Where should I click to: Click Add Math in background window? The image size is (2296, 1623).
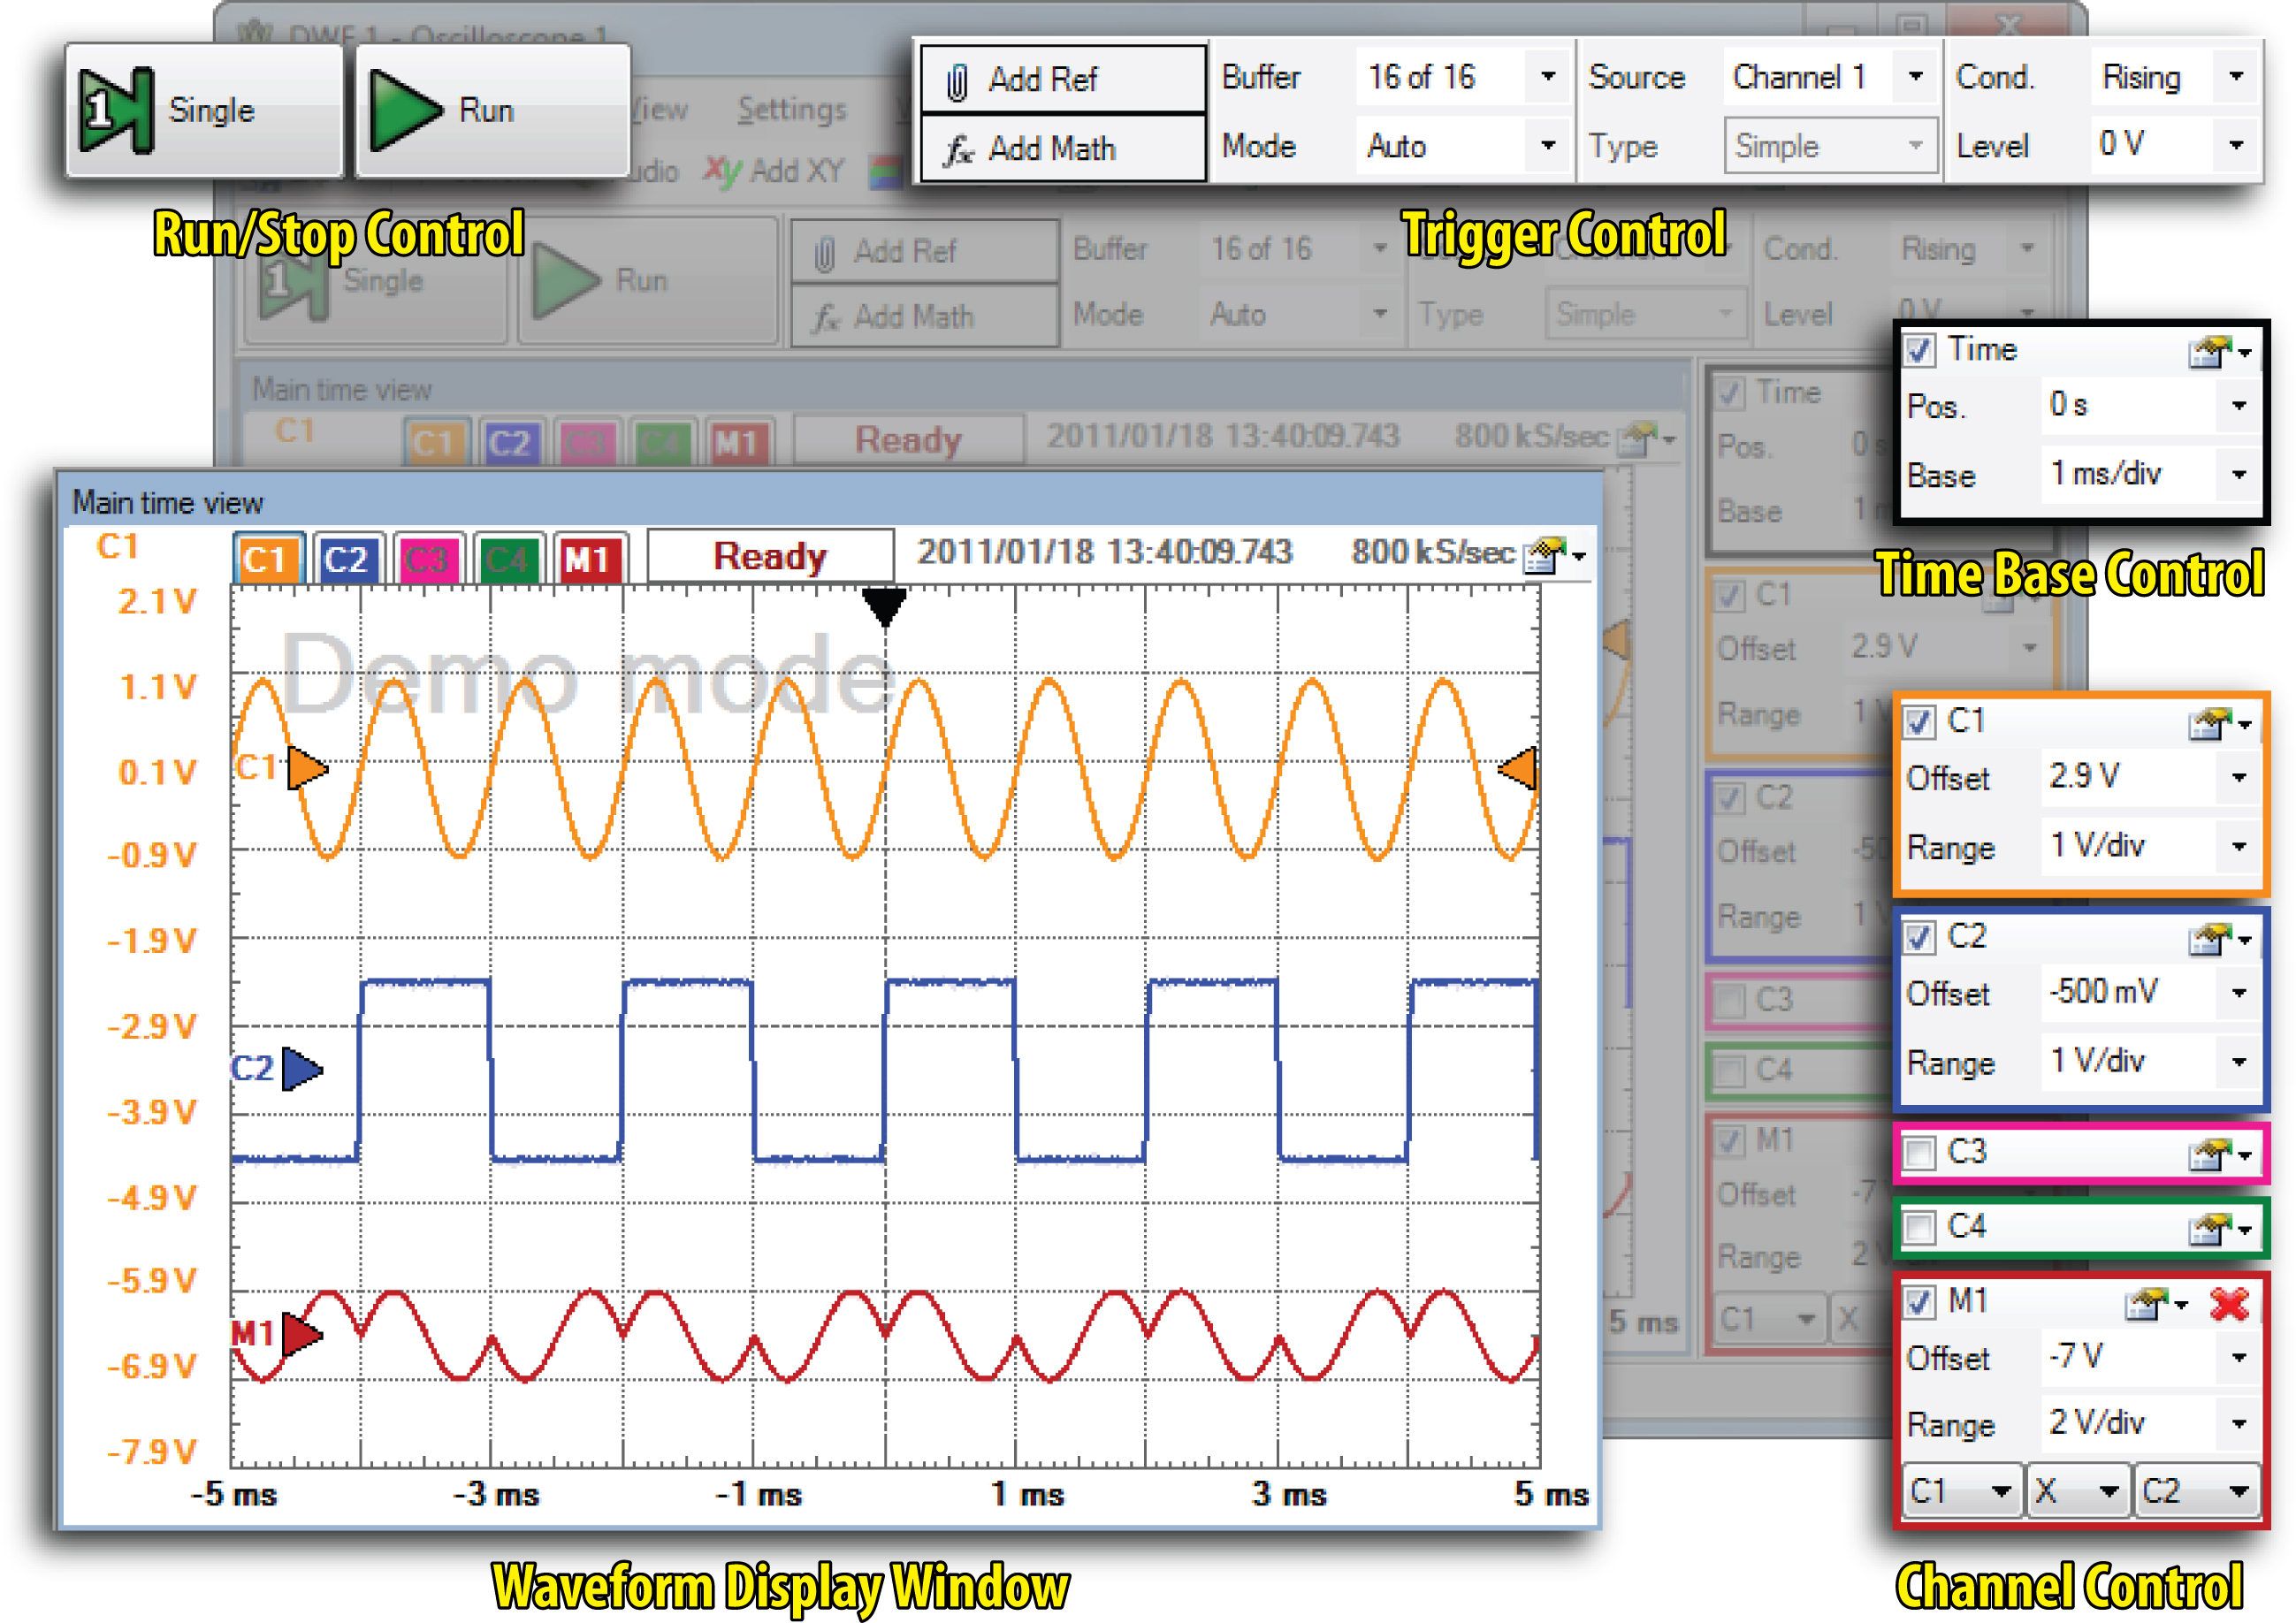925,317
